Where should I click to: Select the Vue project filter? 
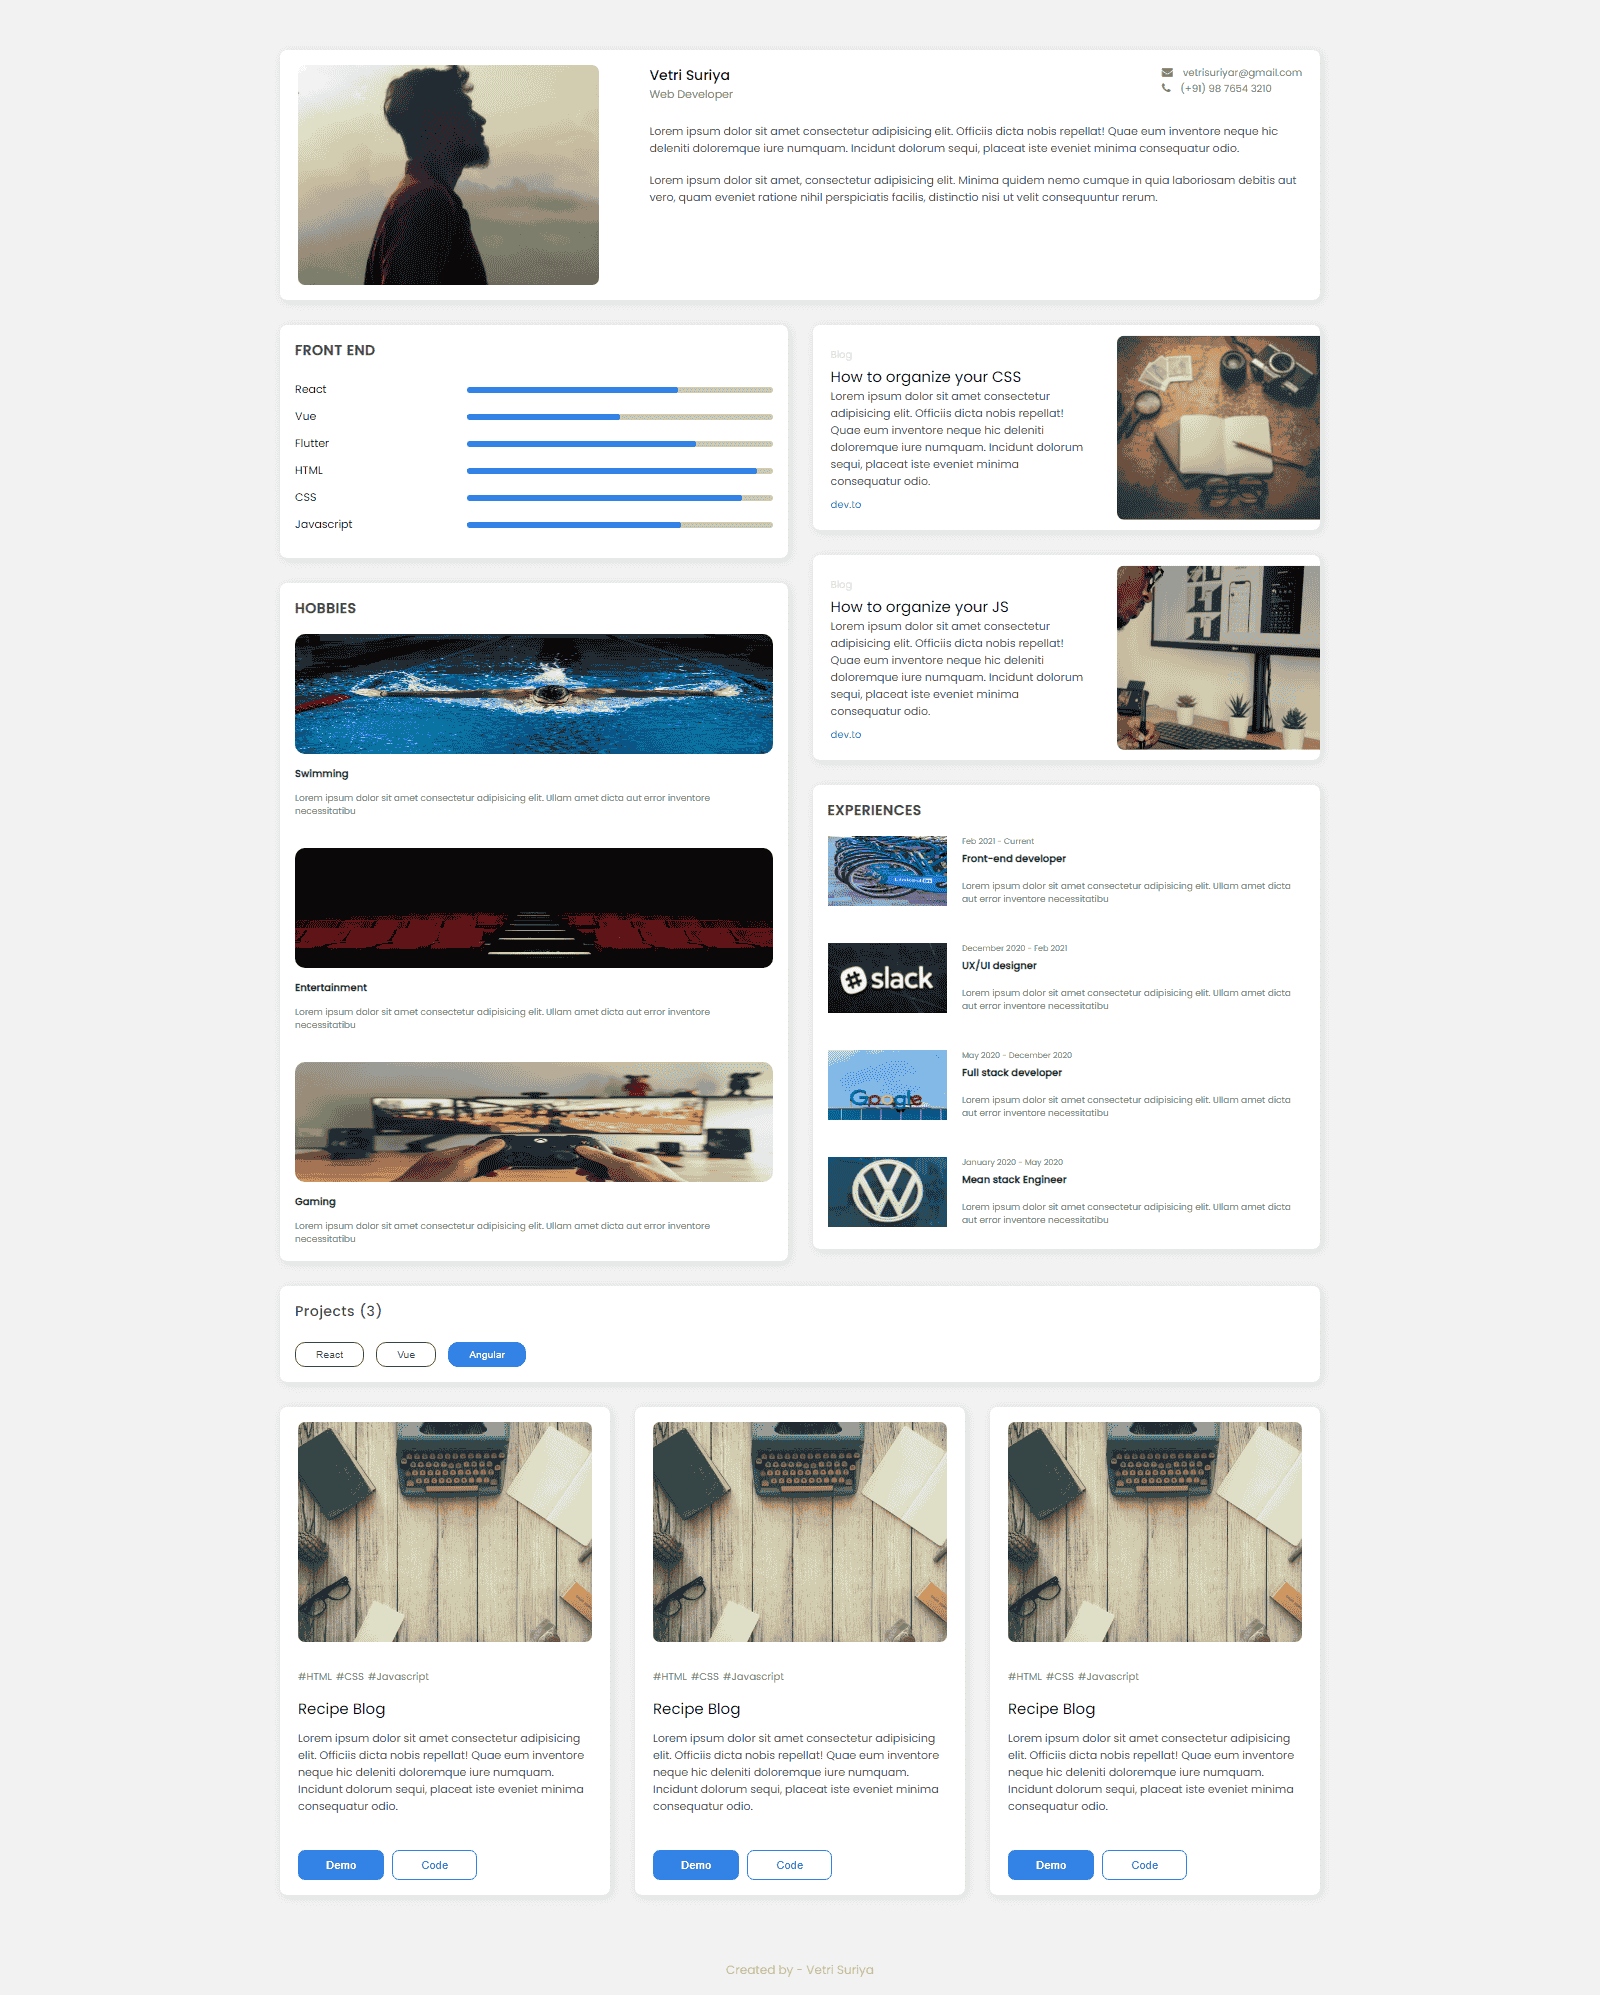(x=406, y=1355)
